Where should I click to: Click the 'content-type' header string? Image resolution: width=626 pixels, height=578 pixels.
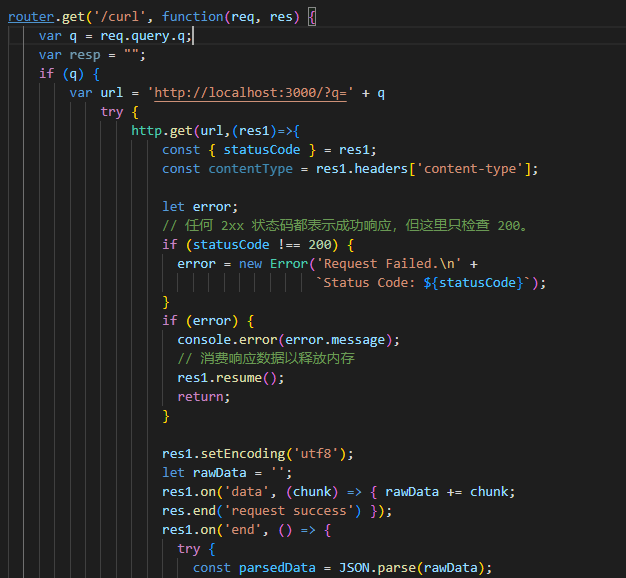[470, 169]
